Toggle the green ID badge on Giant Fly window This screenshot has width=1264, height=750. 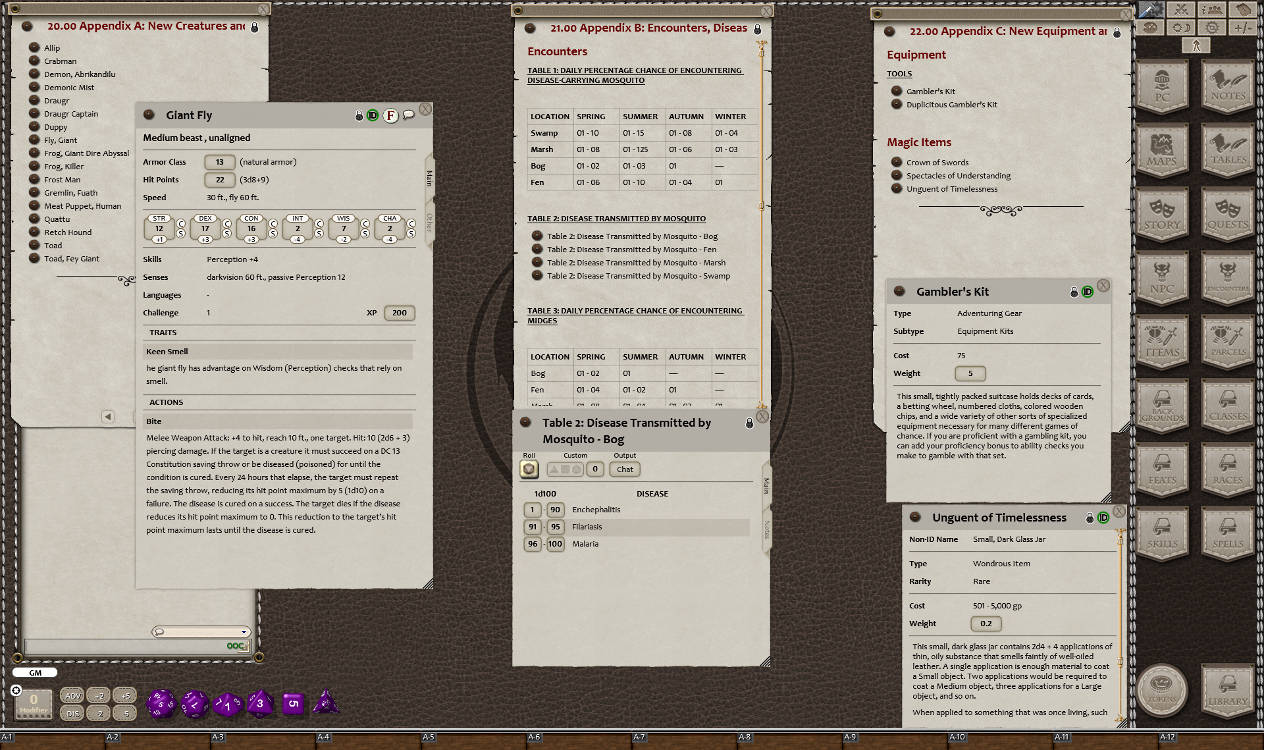pyautogui.click(x=374, y=115)
